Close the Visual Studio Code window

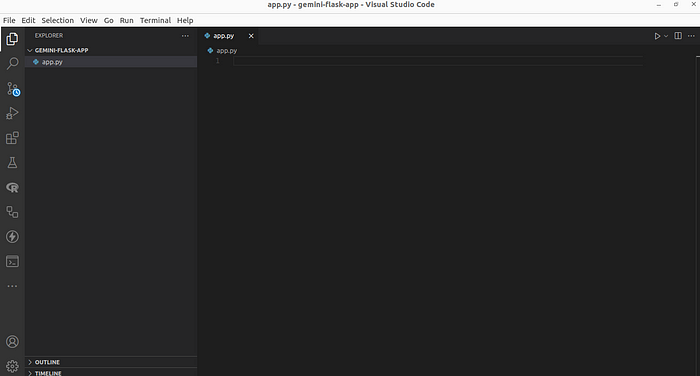(694, 4)
